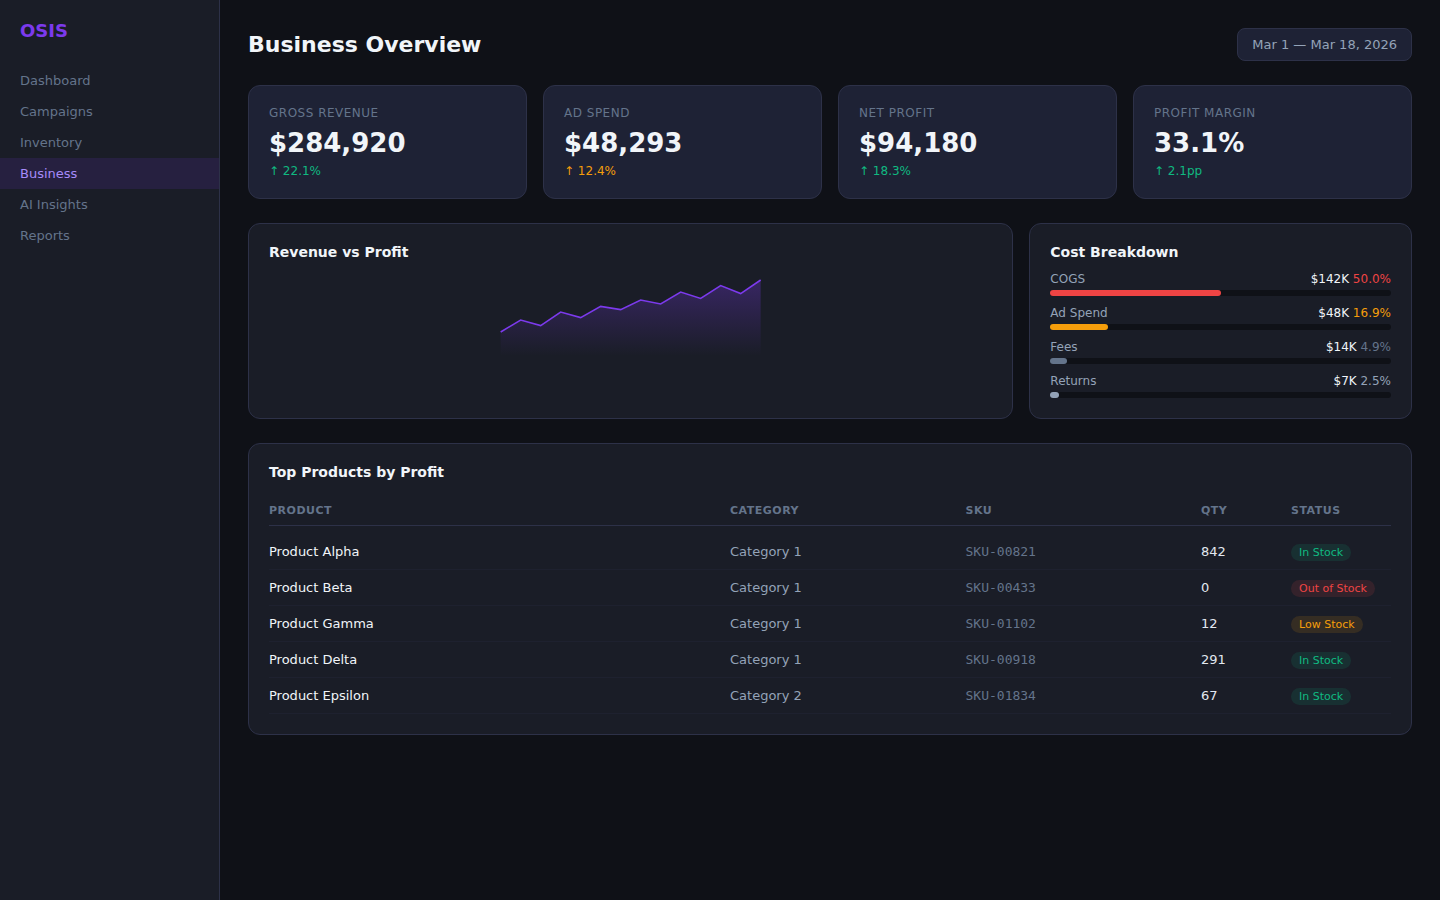Open AI Insights page

(54, 204)
